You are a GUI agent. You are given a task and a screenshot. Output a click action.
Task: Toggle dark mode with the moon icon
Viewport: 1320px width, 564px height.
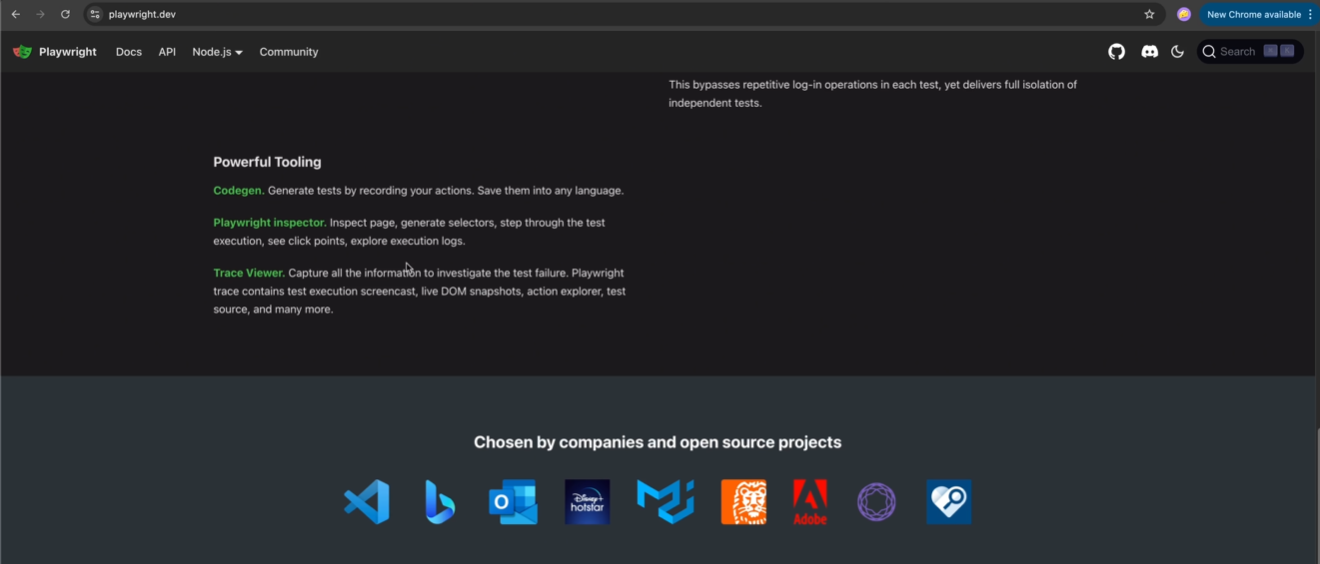(1177, 52)
